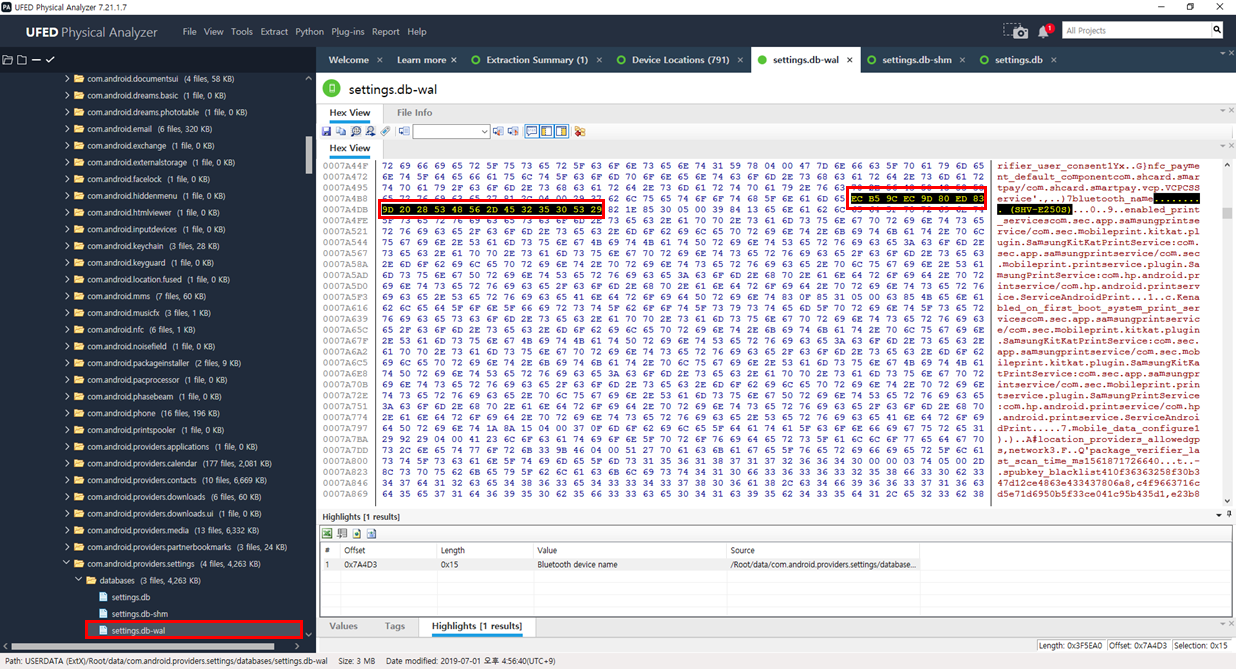The image size is (1236, 669).
Task: Open the hex toolbar combo box dropdown
Action: coord(484,131)
